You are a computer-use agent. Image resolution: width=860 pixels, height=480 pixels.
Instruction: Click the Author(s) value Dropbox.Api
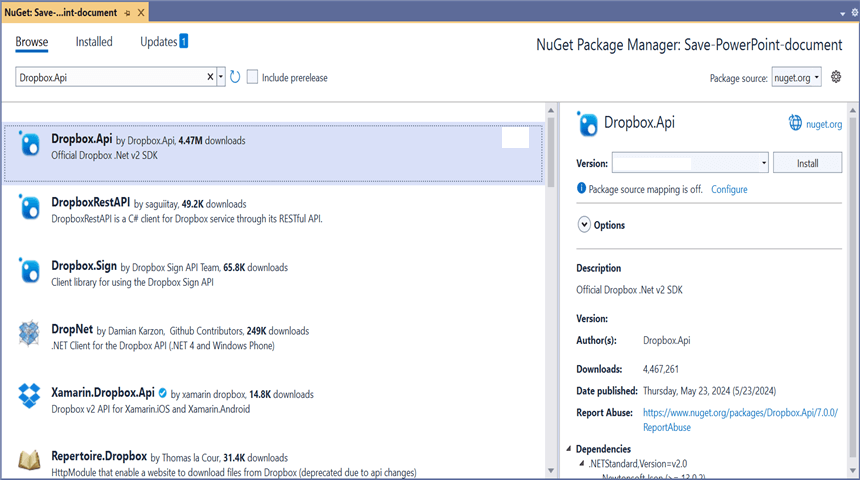666,341
